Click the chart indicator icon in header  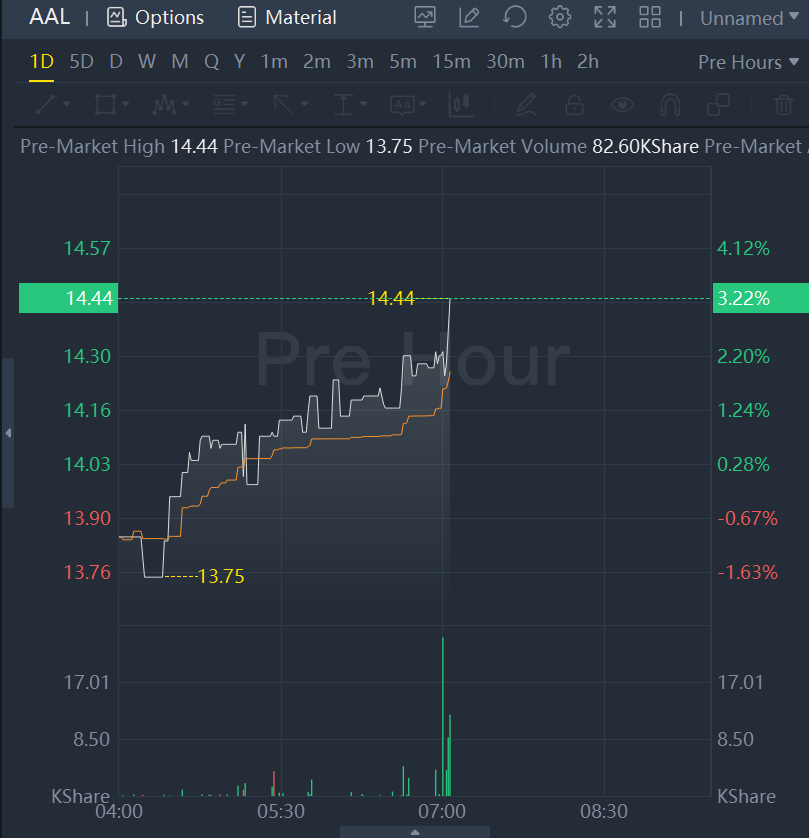(x=425, y=17)
